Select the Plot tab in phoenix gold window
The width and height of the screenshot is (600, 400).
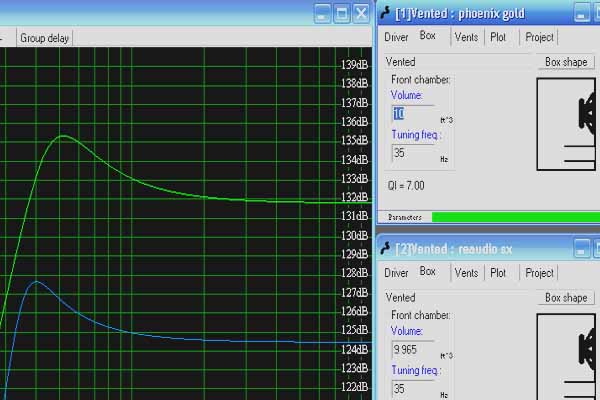coord(498,37)
